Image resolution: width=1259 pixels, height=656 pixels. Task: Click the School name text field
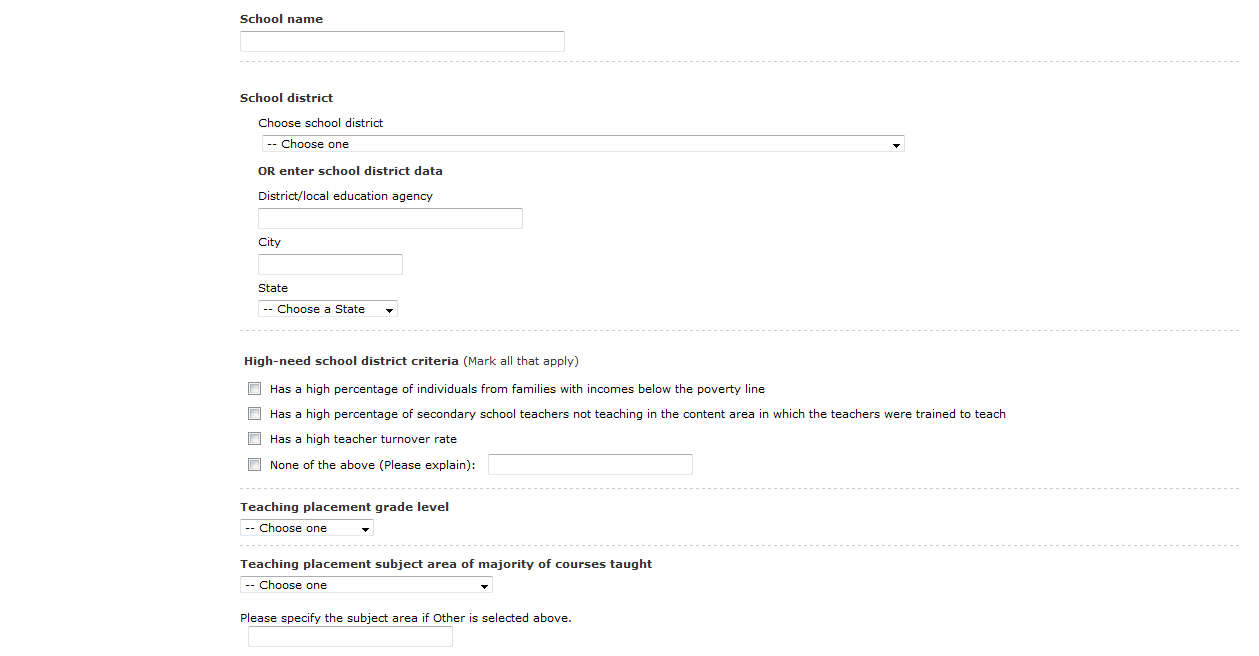[x=402, y=41]
